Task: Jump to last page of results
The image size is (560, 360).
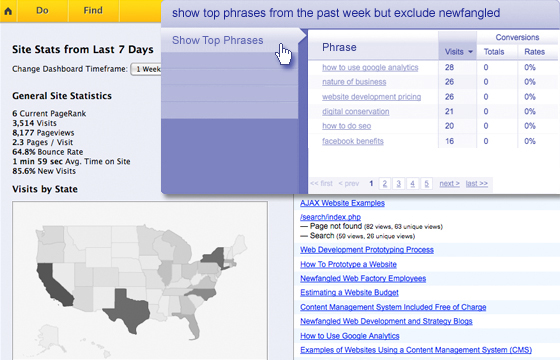Action: 476,184
